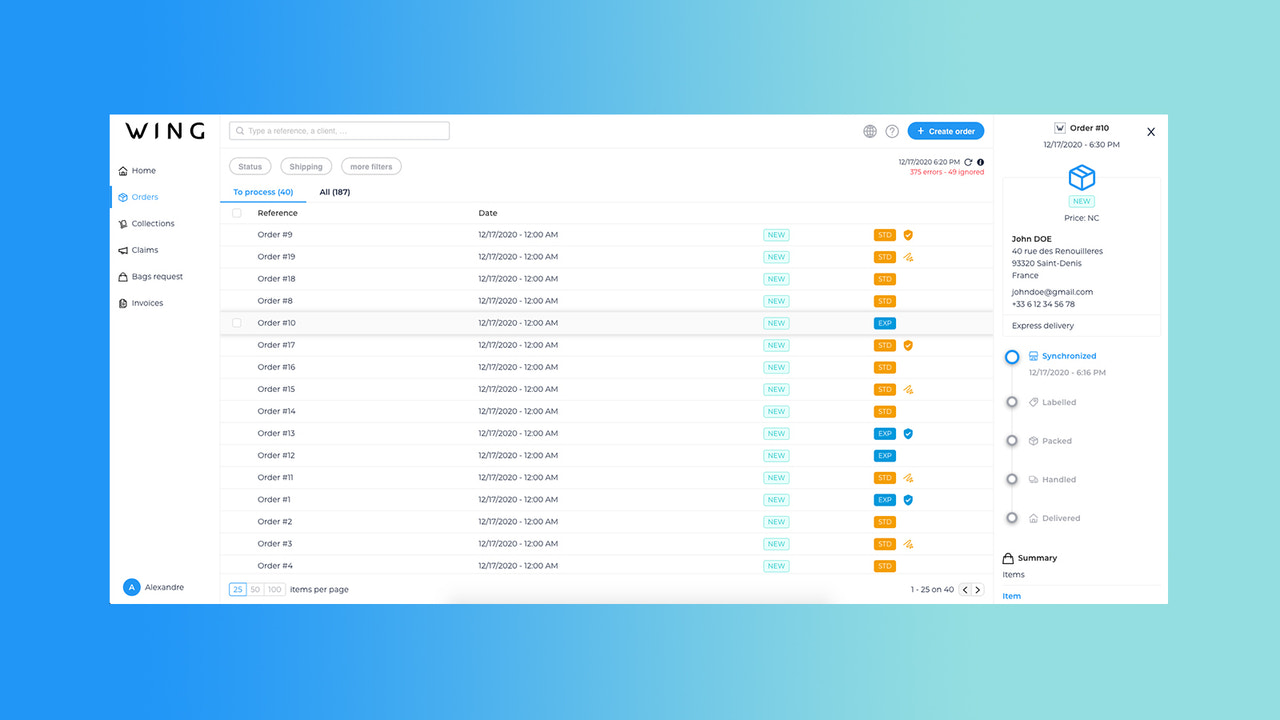This screenshot has height=720, width=1280.
Task: Open the help question mark icon
Action: [891, 131]
